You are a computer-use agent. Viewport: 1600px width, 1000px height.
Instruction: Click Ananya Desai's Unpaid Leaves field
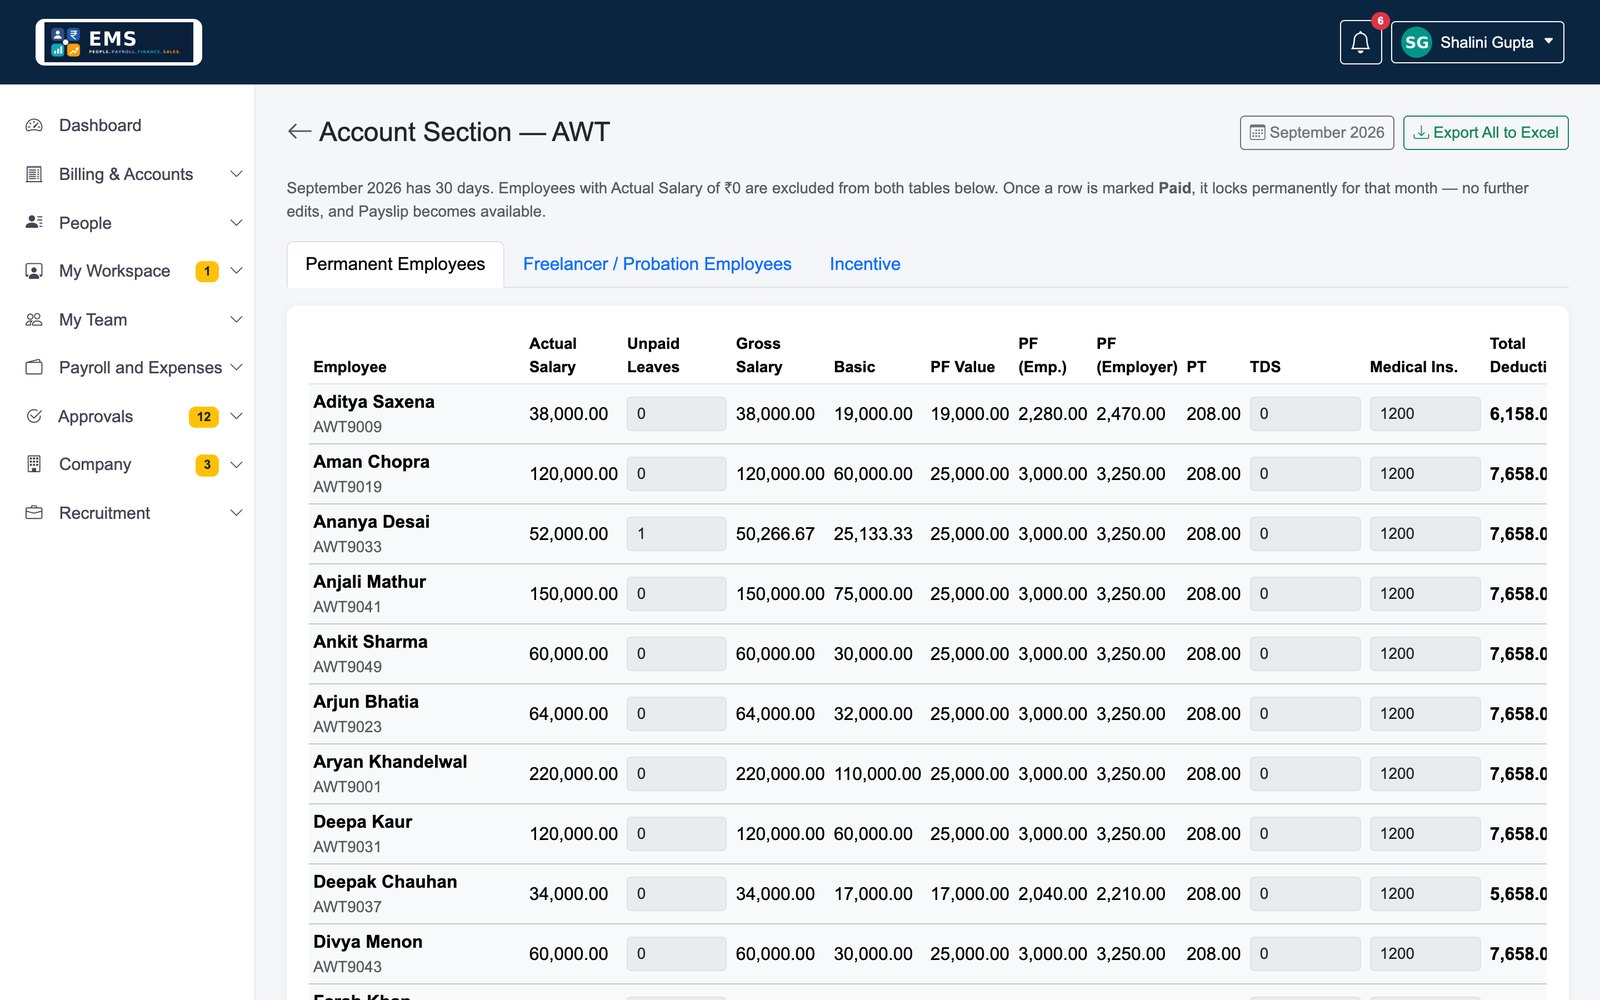tap(676, 534)
